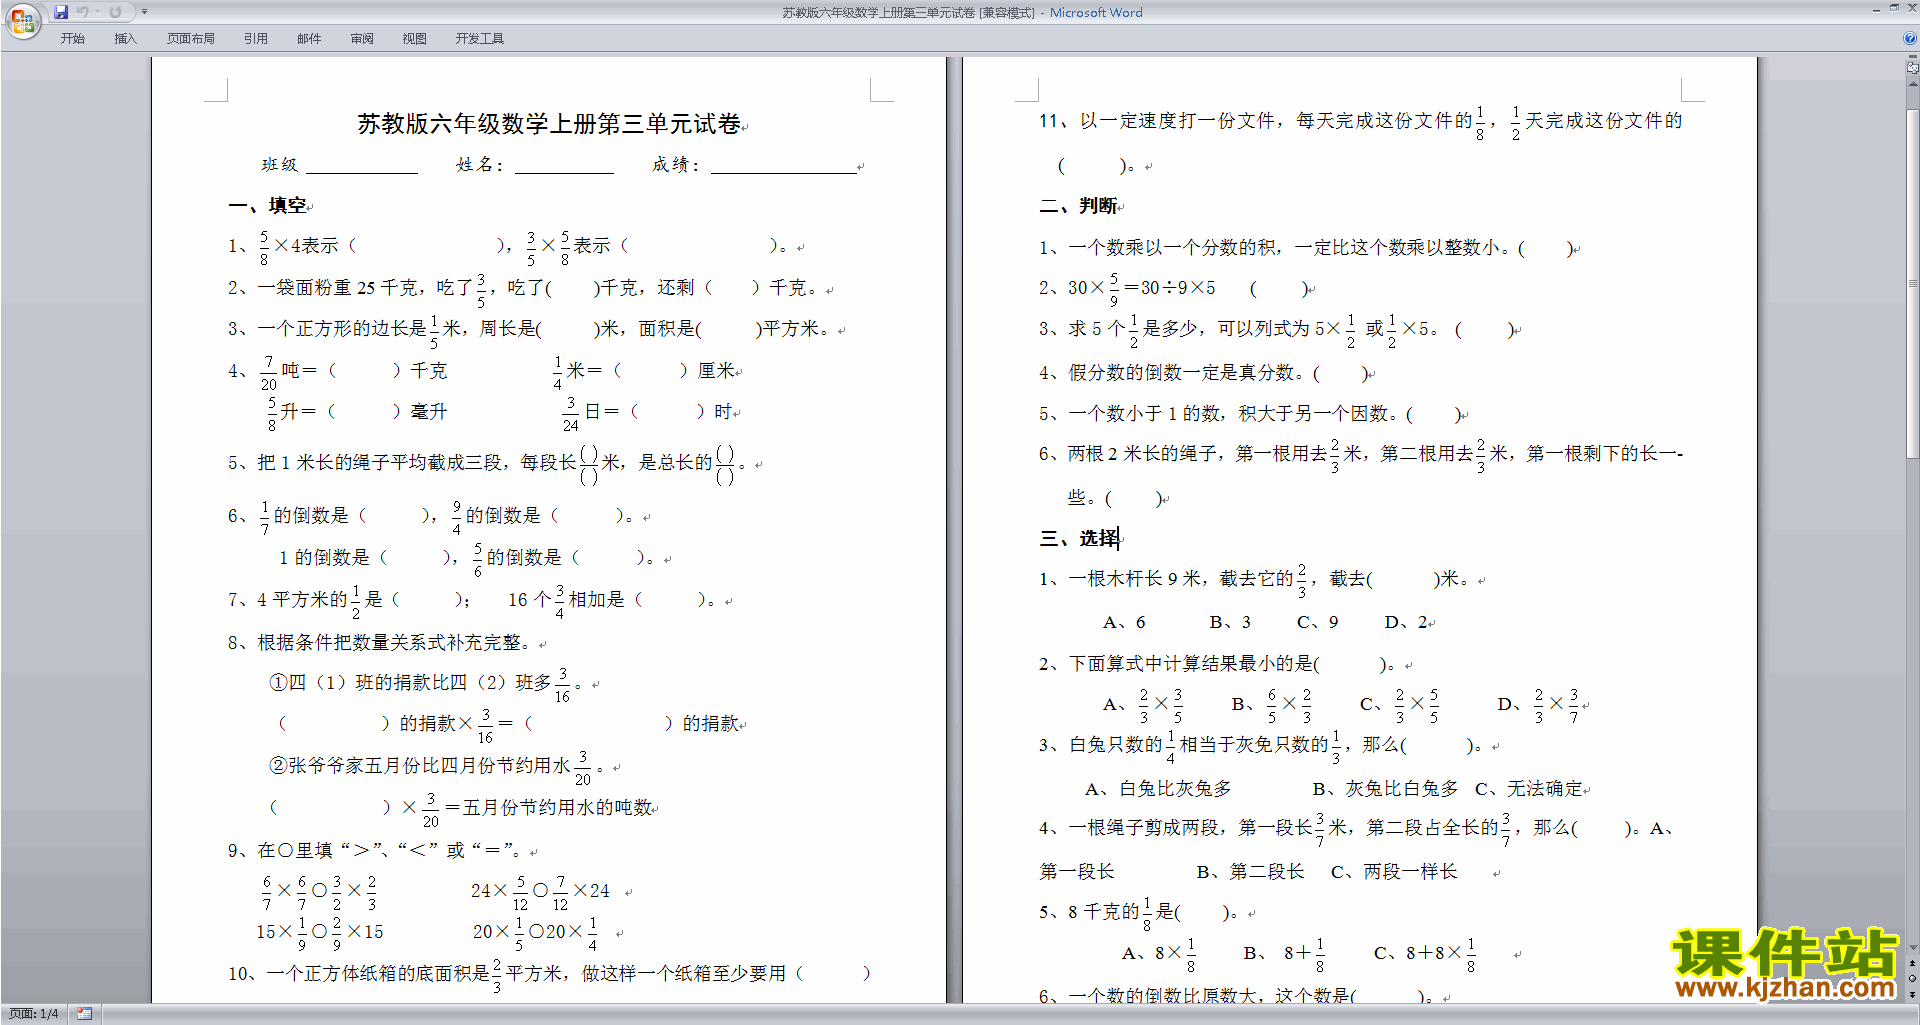Click the text 一袋面粉重 25 千克

click(x=337, y=288)
